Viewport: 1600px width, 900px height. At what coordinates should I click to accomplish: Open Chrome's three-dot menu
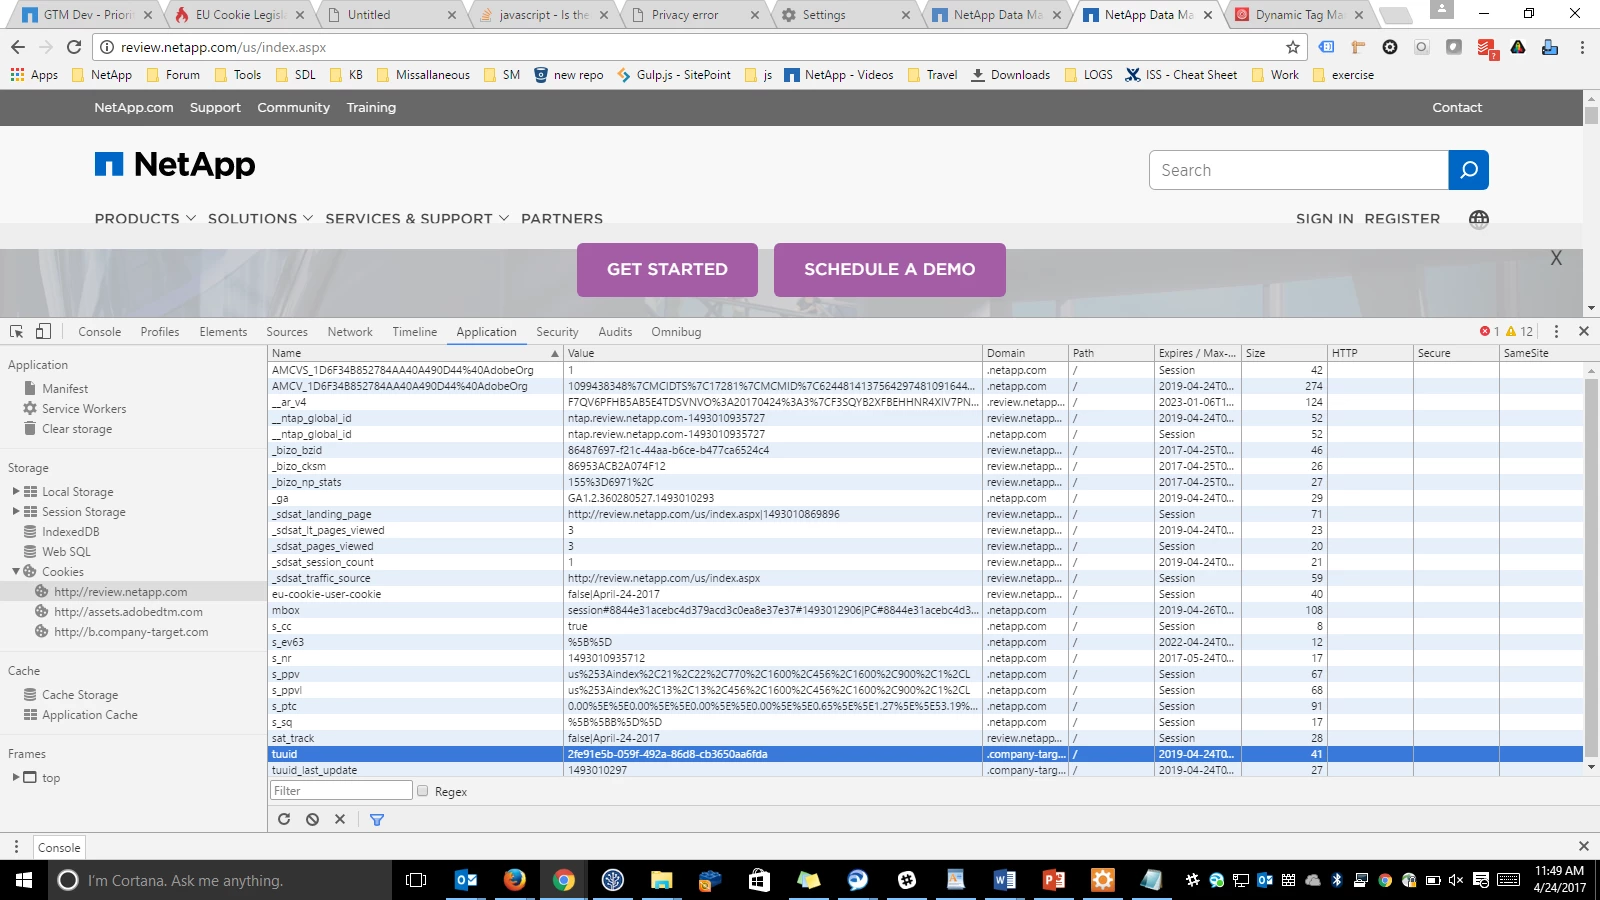point(1582,47)
